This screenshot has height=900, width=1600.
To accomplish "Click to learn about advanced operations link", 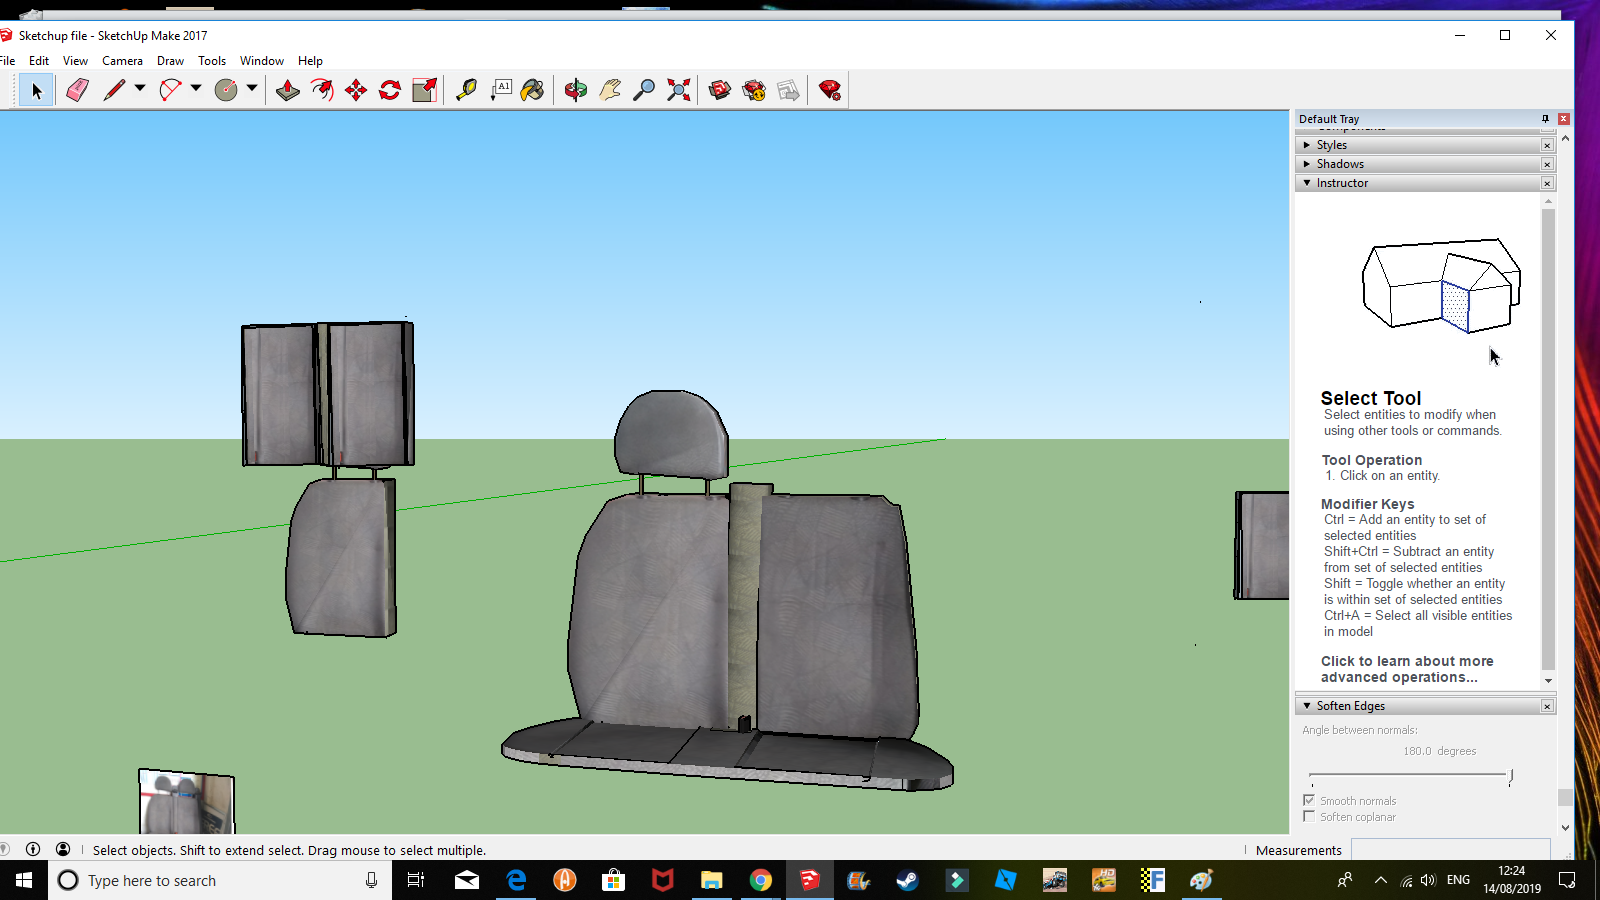I will tap(1407, 669).
